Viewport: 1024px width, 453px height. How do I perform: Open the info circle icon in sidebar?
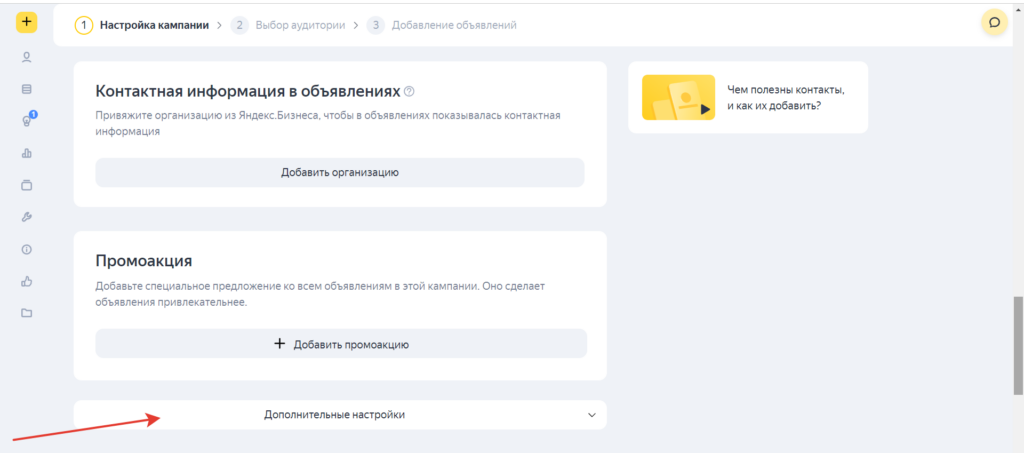27,249
